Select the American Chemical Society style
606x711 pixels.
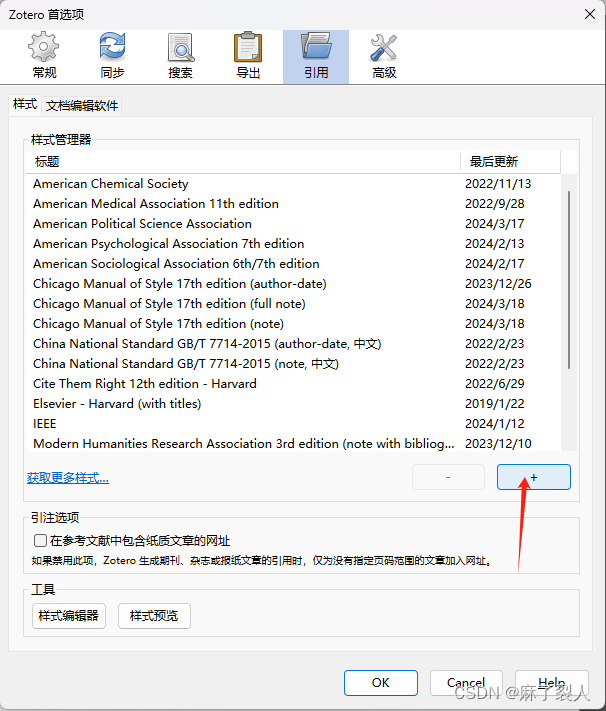293,184
